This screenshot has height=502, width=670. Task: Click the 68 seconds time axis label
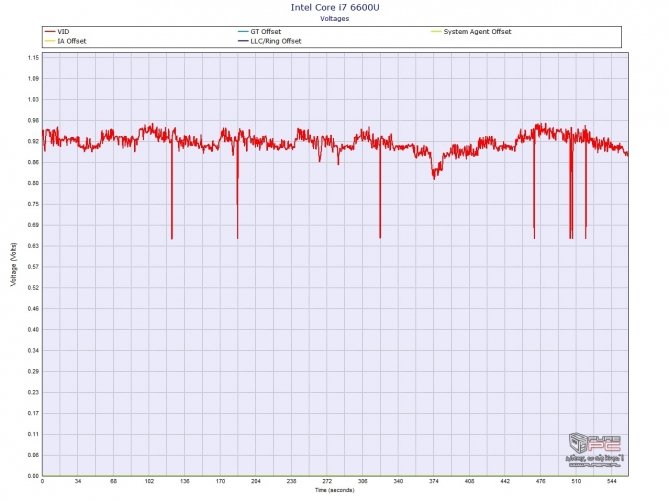[113, 481]
